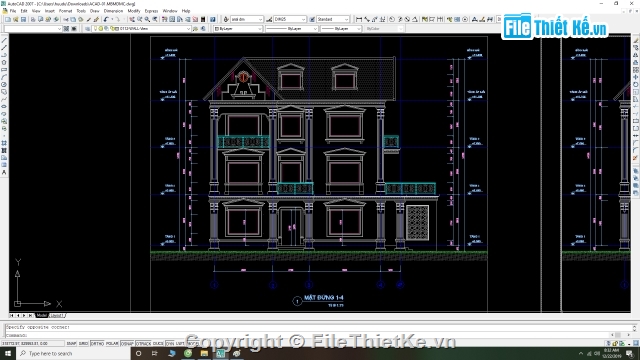The width and height of the screenshot is (640, 360).
Task: Click the Dimension Style icon in the toolbar
Action: [269, 19]
